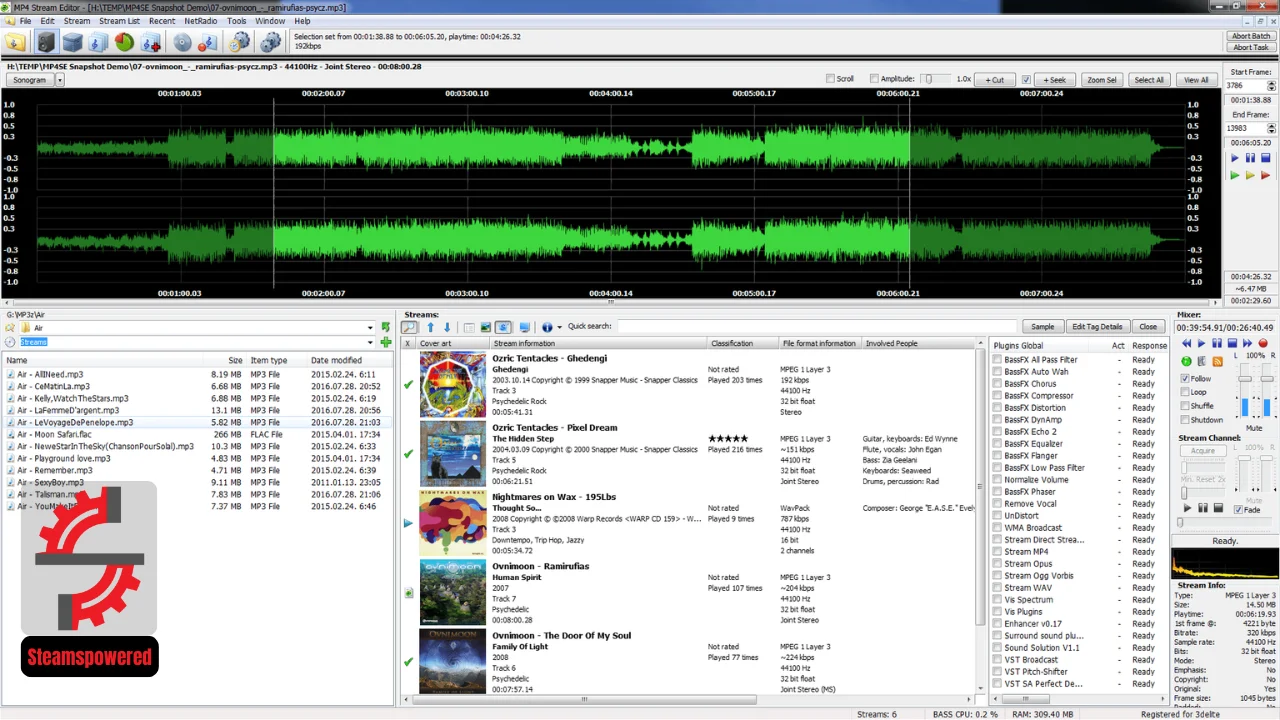Click the Sample button
This screenshot has height=720, width=1280.
[1042, 327]
